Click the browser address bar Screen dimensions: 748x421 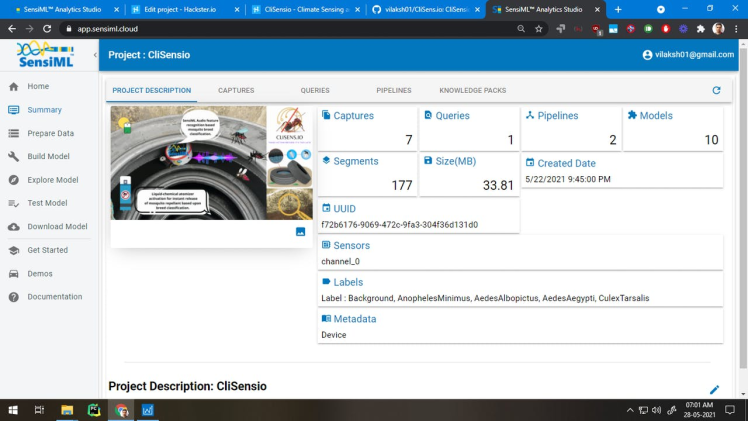[280, 29]
